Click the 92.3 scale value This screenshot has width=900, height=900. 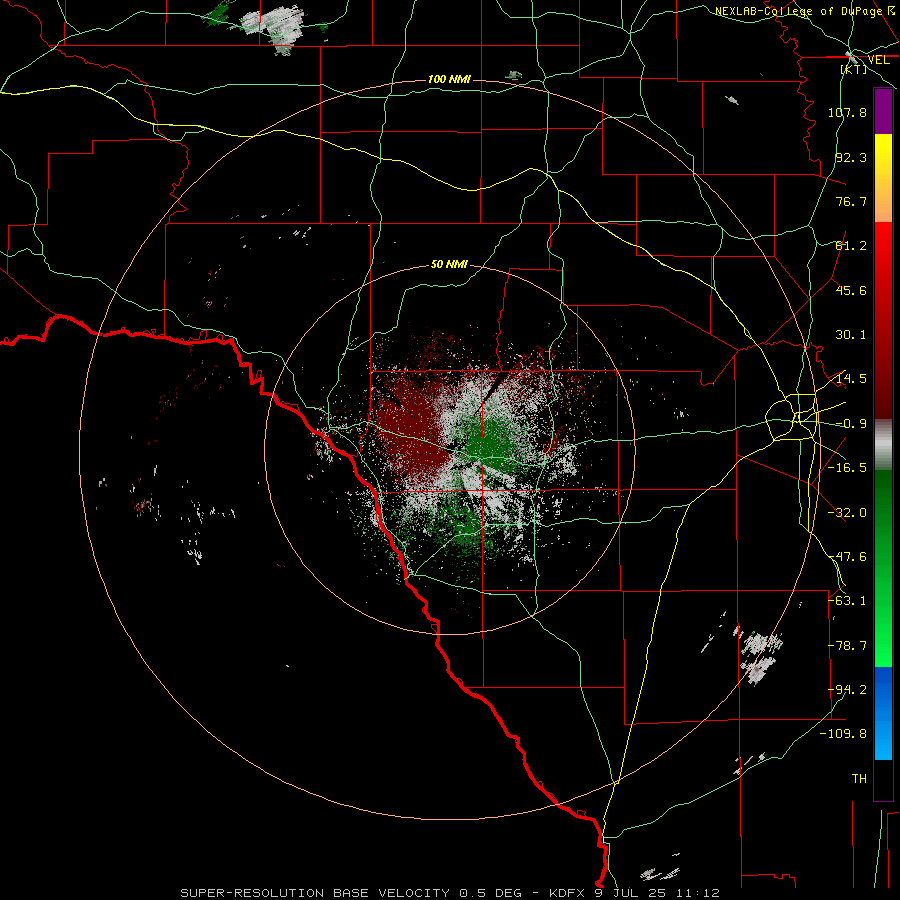click(x=851, y=157)
